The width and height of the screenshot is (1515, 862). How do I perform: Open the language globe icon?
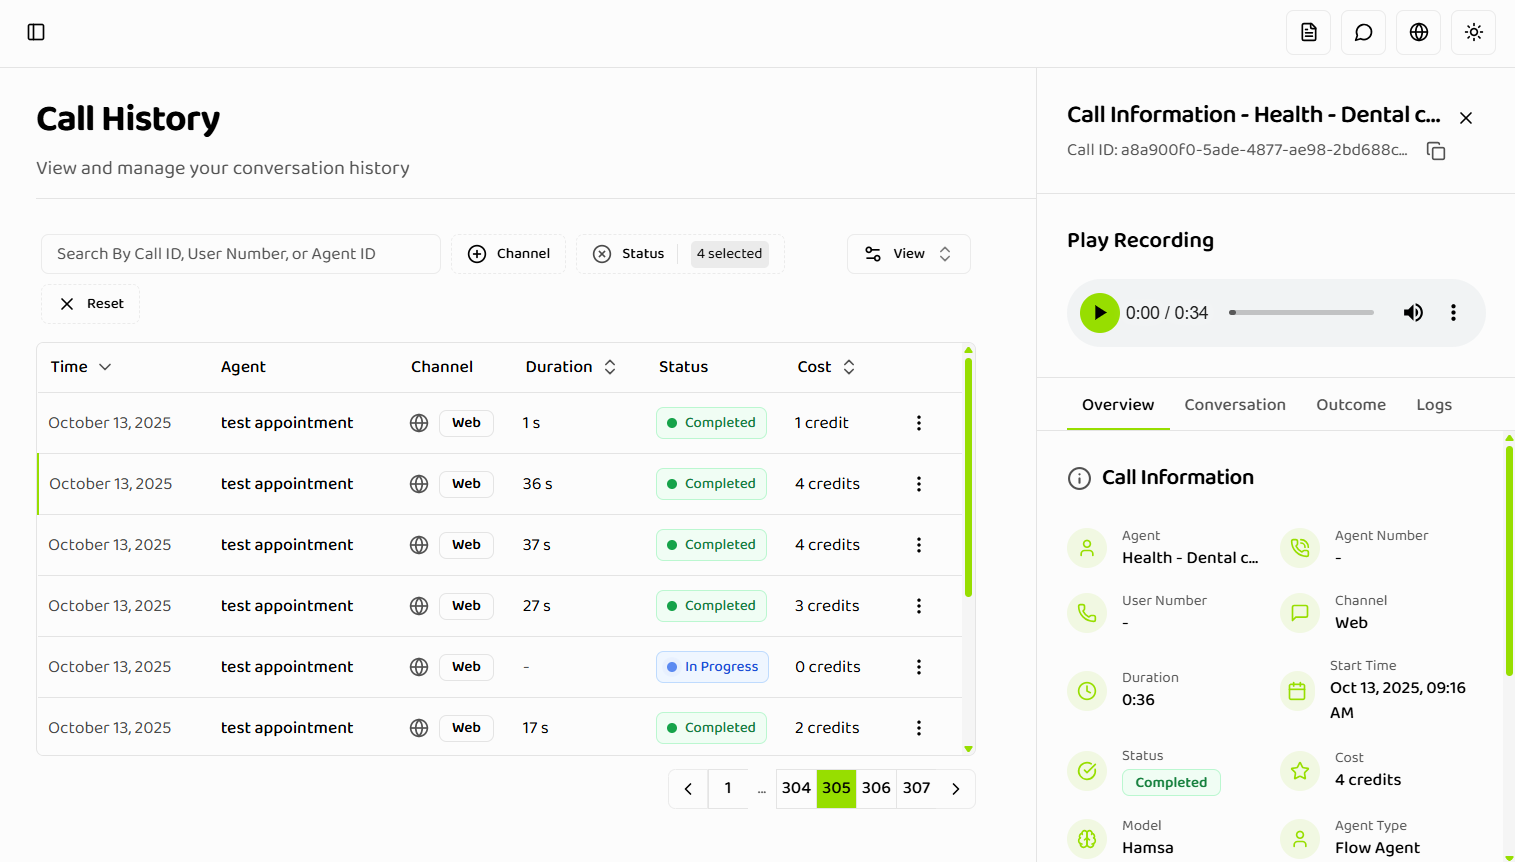click(x=1418, y=32)
